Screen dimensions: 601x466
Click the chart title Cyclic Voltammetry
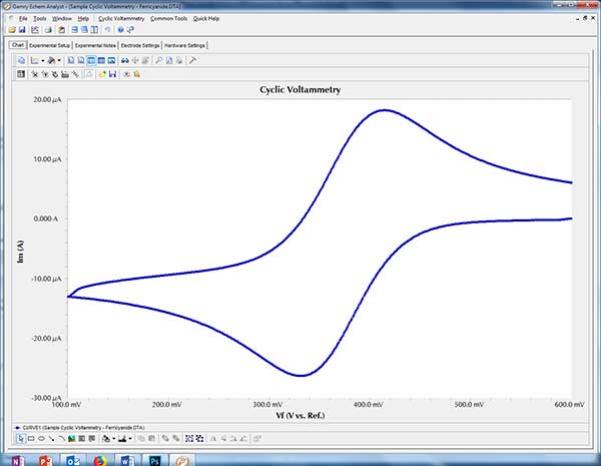(300, 90)
